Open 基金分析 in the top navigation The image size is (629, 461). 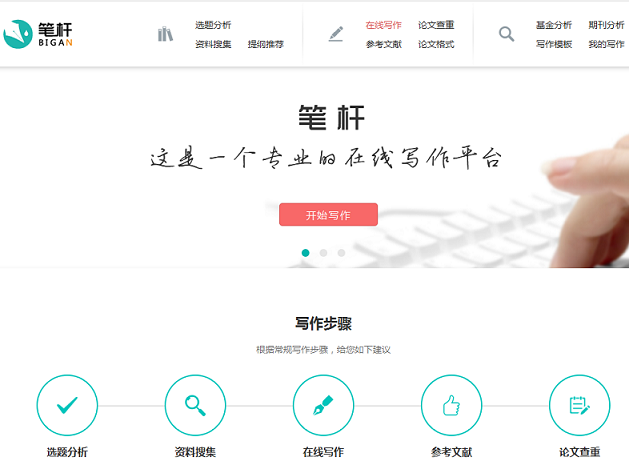[554, 25]
